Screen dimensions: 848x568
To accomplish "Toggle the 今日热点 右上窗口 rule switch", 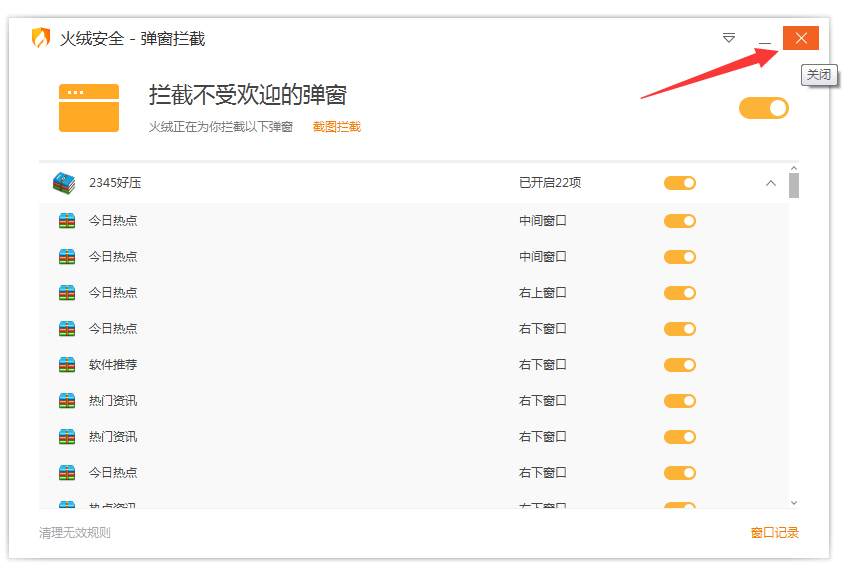I will click(680, 293).
